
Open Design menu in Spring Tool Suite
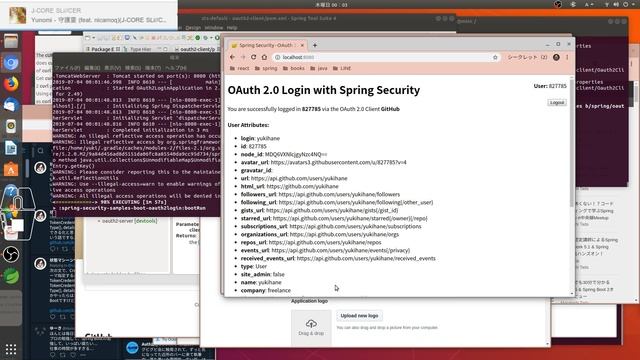point(193,28)
